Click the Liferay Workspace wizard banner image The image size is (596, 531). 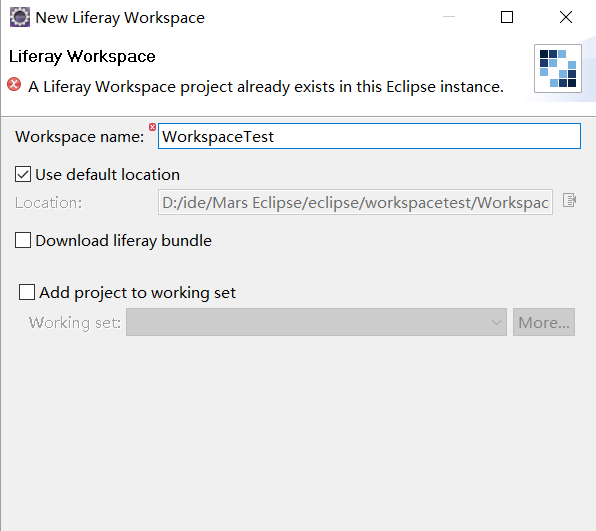(558, 68)
